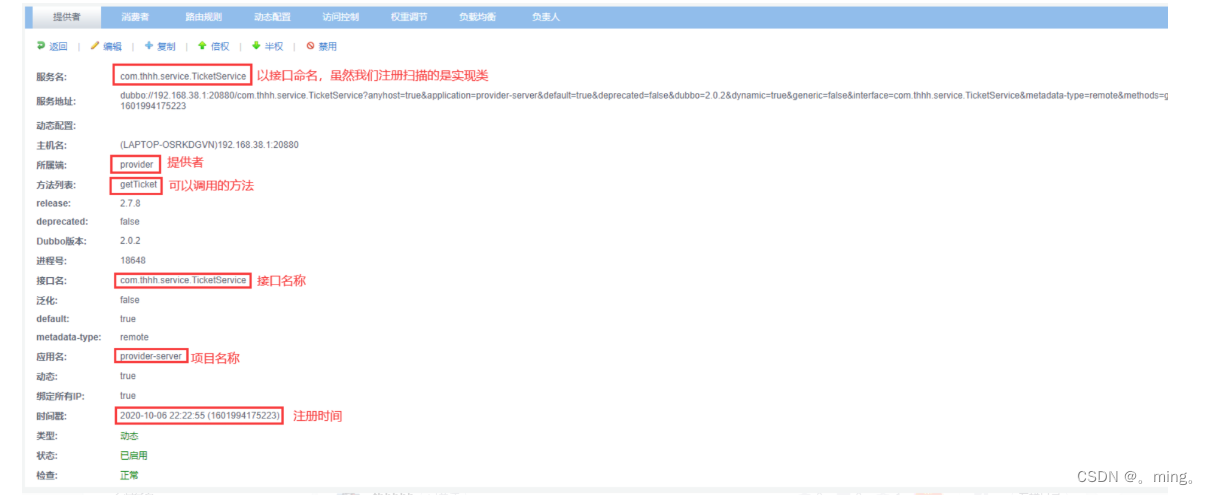Select release version 2.7.8
Image resolution: width=1208 pixels, height=495 pixels.
click(x=130, y=203)
